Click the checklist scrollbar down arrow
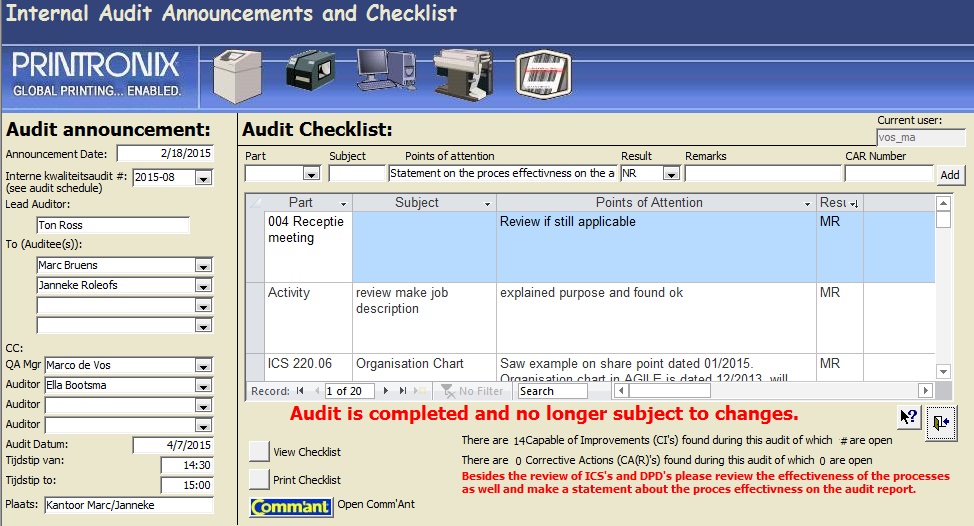The width and height of the screenshot is (974, 526). click(x=943, y=371)
